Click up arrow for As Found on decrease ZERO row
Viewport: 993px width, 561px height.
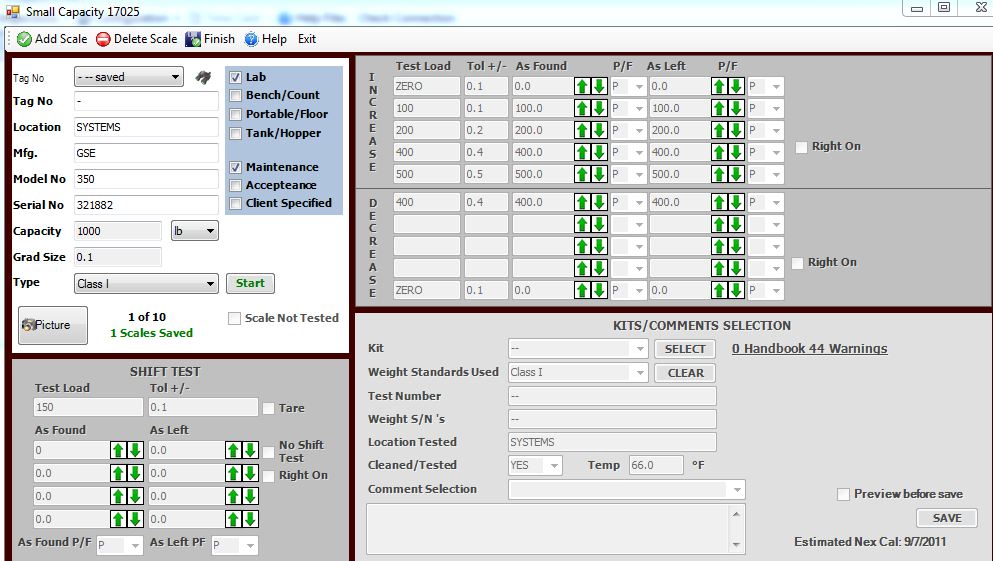pyautogui.click(x=582, y=290)
